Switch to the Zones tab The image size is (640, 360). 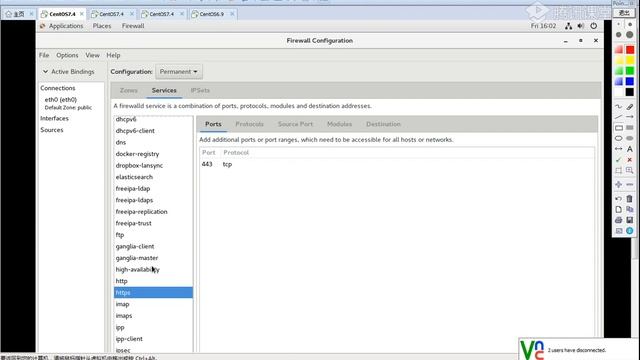tap(129, 90)
